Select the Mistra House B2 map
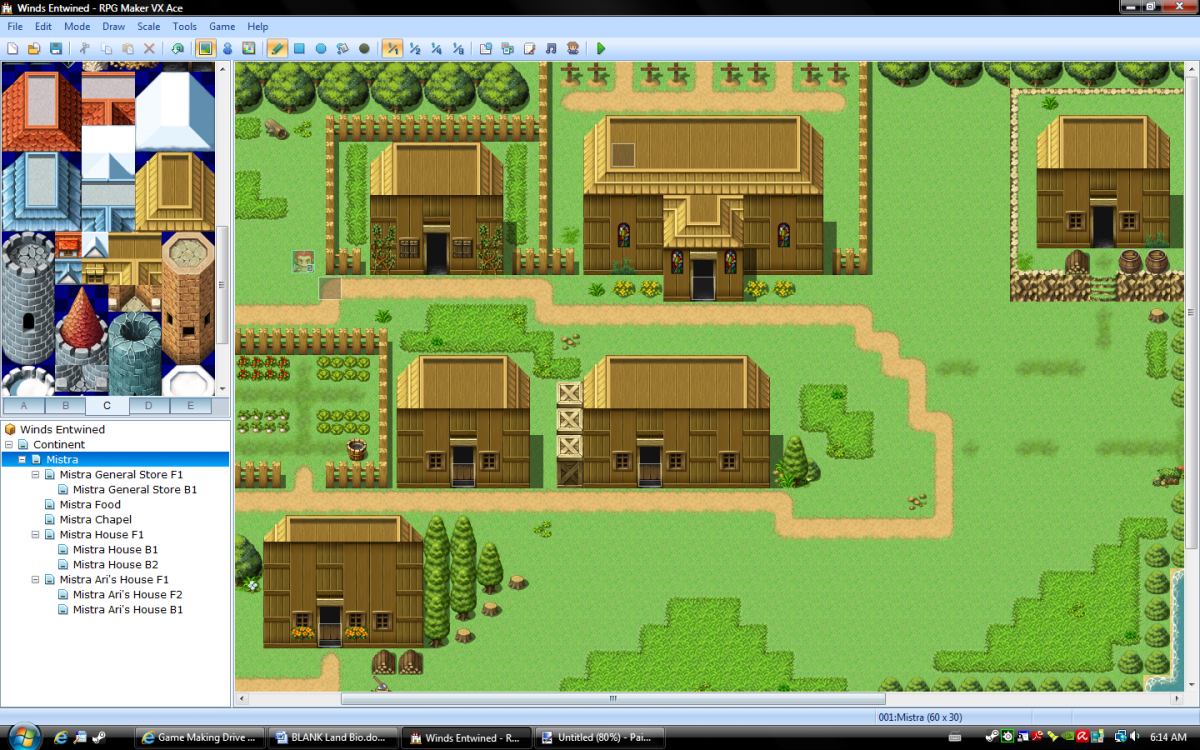The width and height of the screenshot is (1200, 750). point(115,565)
